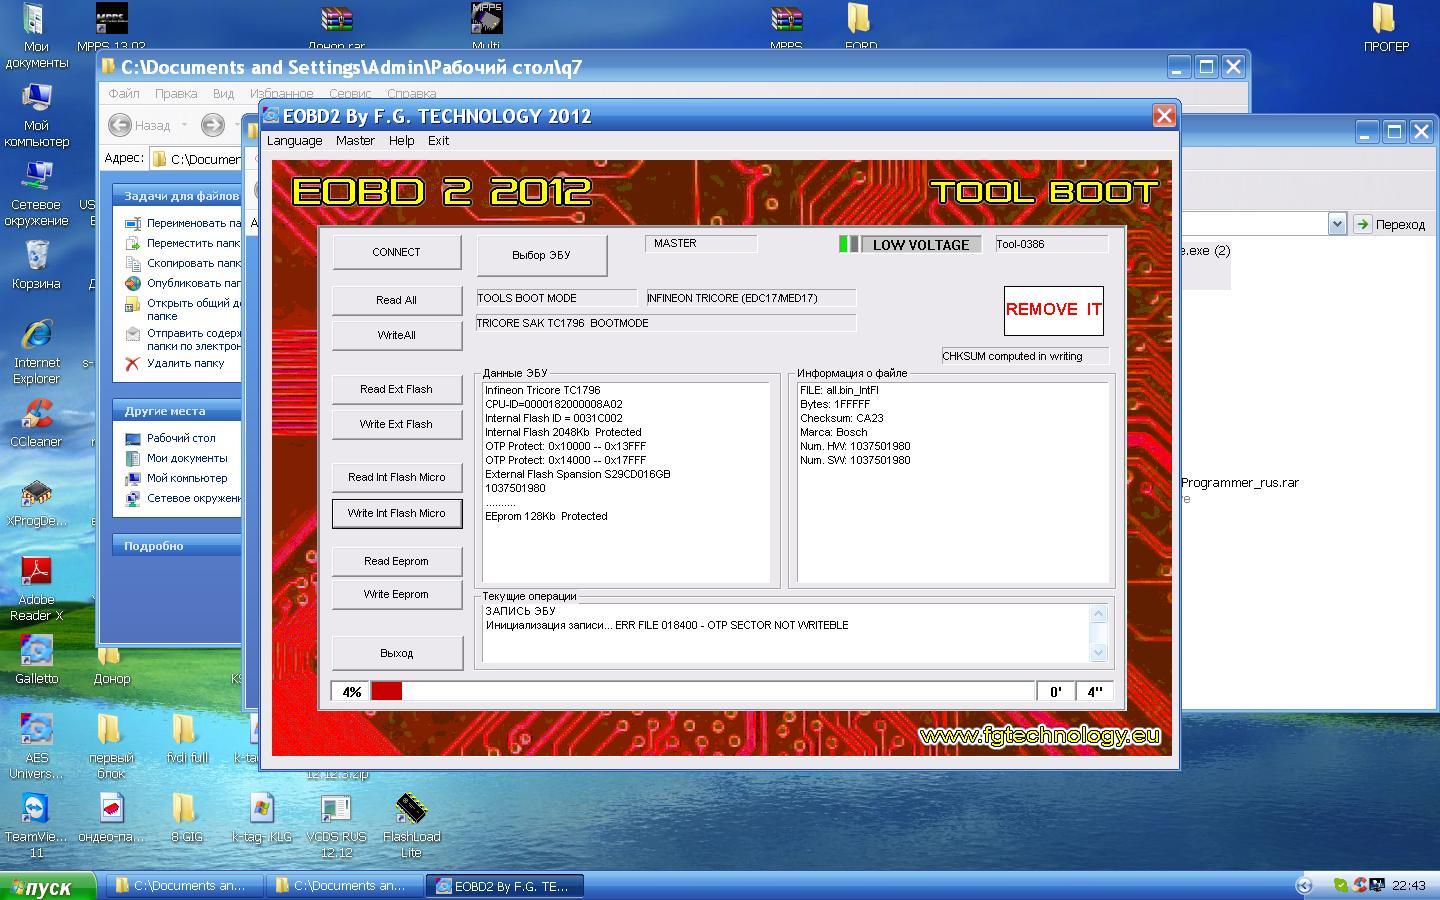Switch to EOBD2 By F.G. TE... taskbar button
Viewport: 1440px width, 900px height.
[x=505, y=886]
